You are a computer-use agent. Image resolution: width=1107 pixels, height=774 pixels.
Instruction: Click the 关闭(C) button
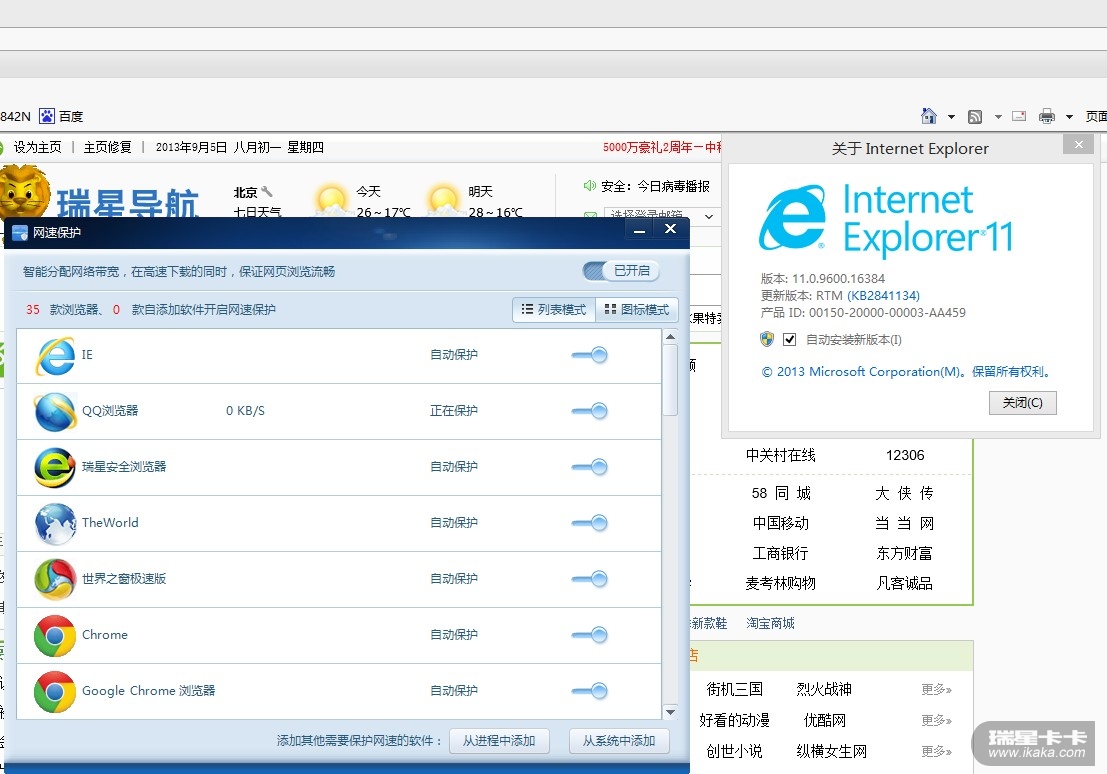coord(1022,403)
